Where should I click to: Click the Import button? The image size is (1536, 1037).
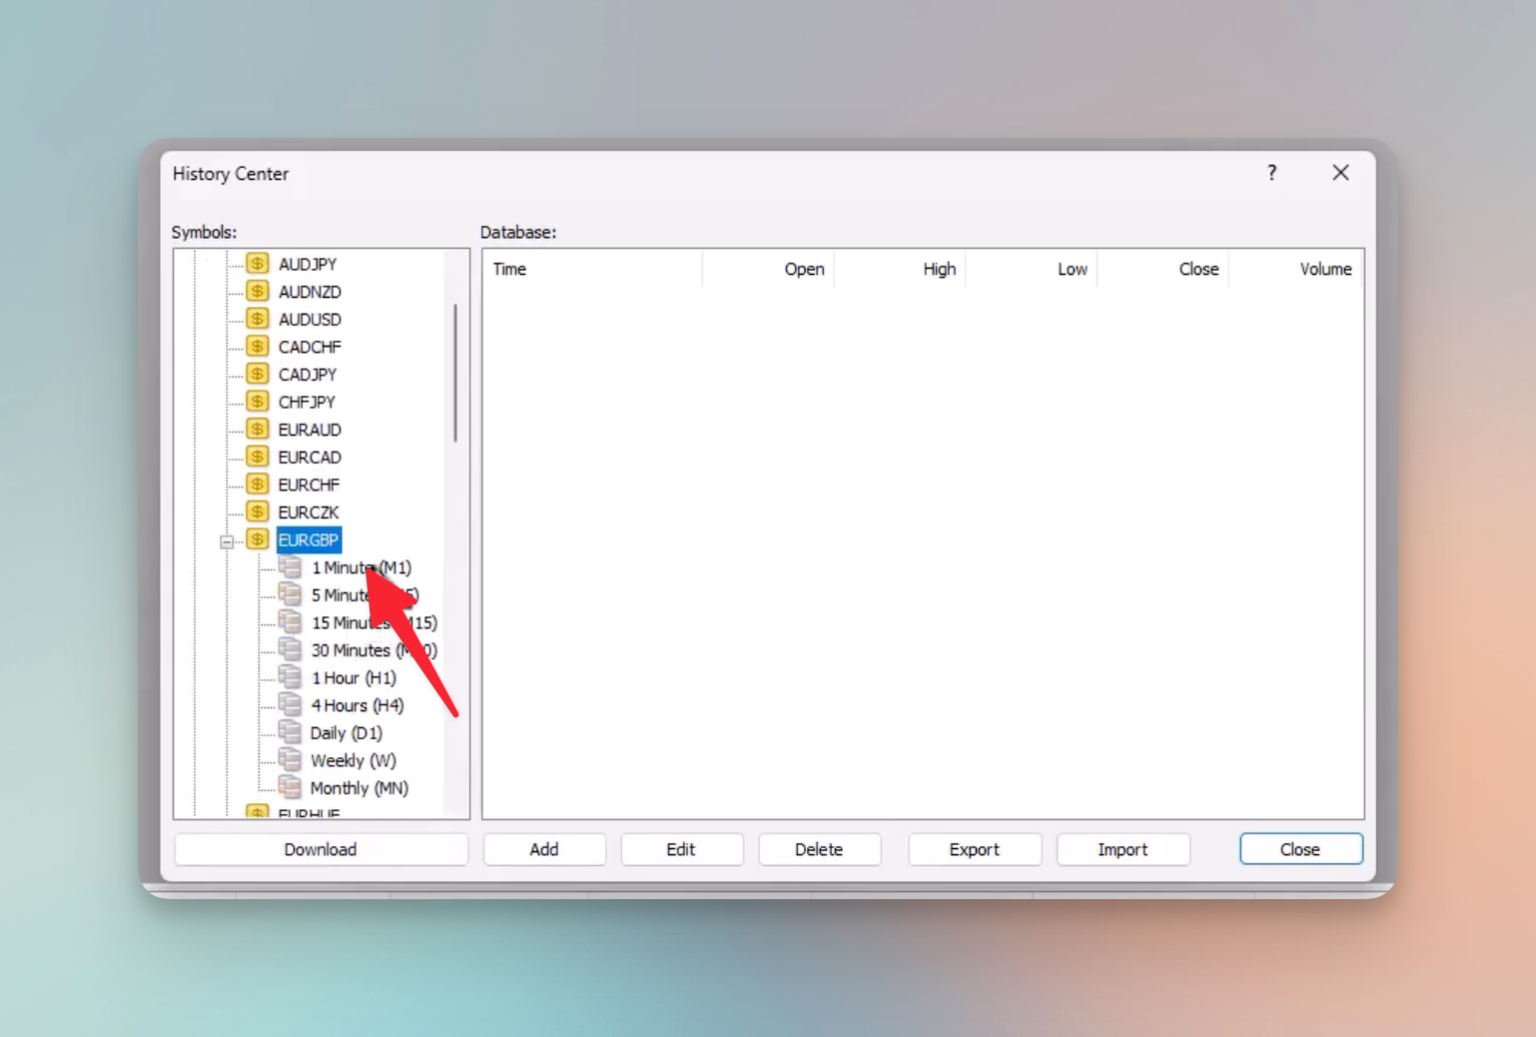[x=1122, y=849]
